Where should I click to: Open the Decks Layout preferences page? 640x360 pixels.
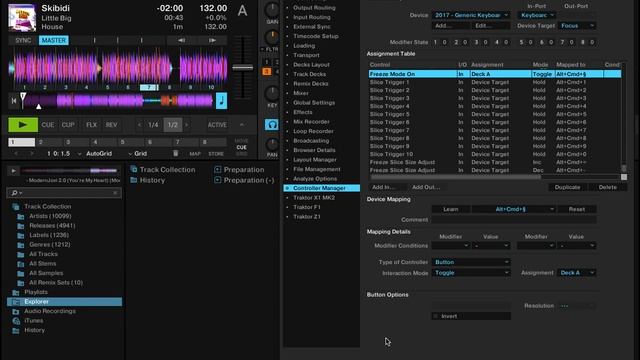coord(311,64)
